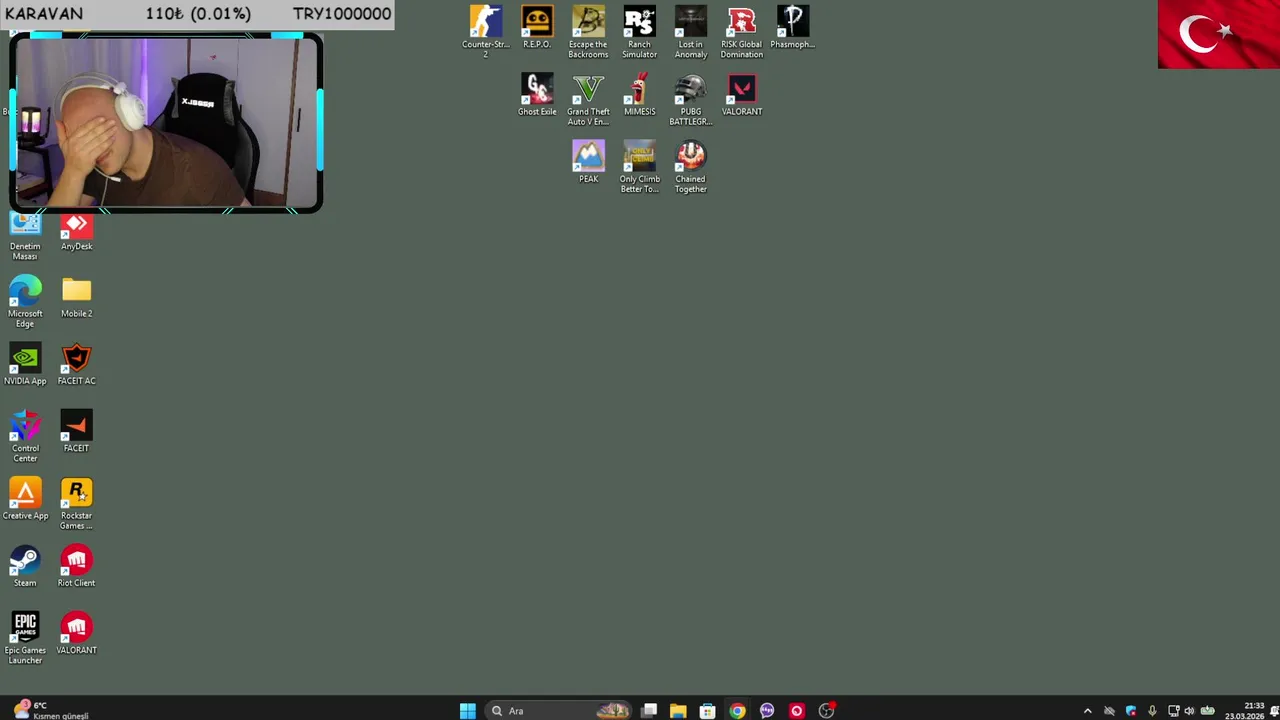Launch the R.E.P.O. game shortcut
The width and height of the screenshot is (1280, 720).
pyautogui.click(x=537, y=28)
